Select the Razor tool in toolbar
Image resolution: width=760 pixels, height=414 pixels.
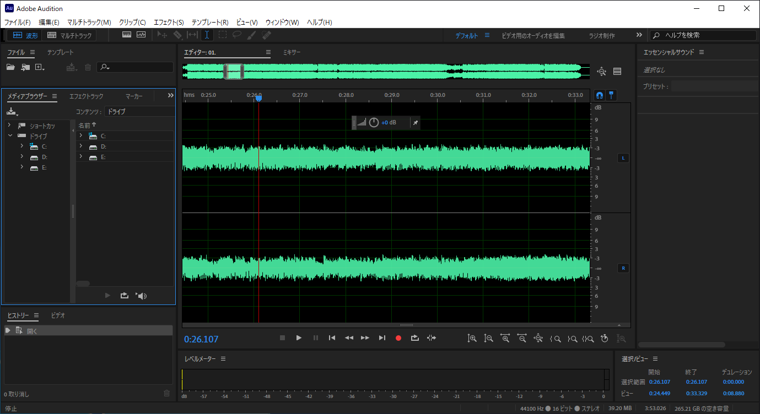point(177,35)
